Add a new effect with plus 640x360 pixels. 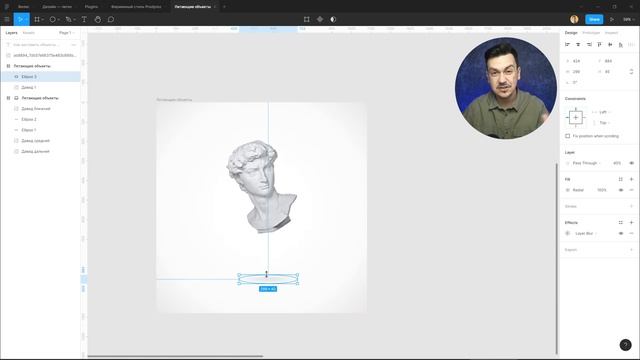click(631, 222)
